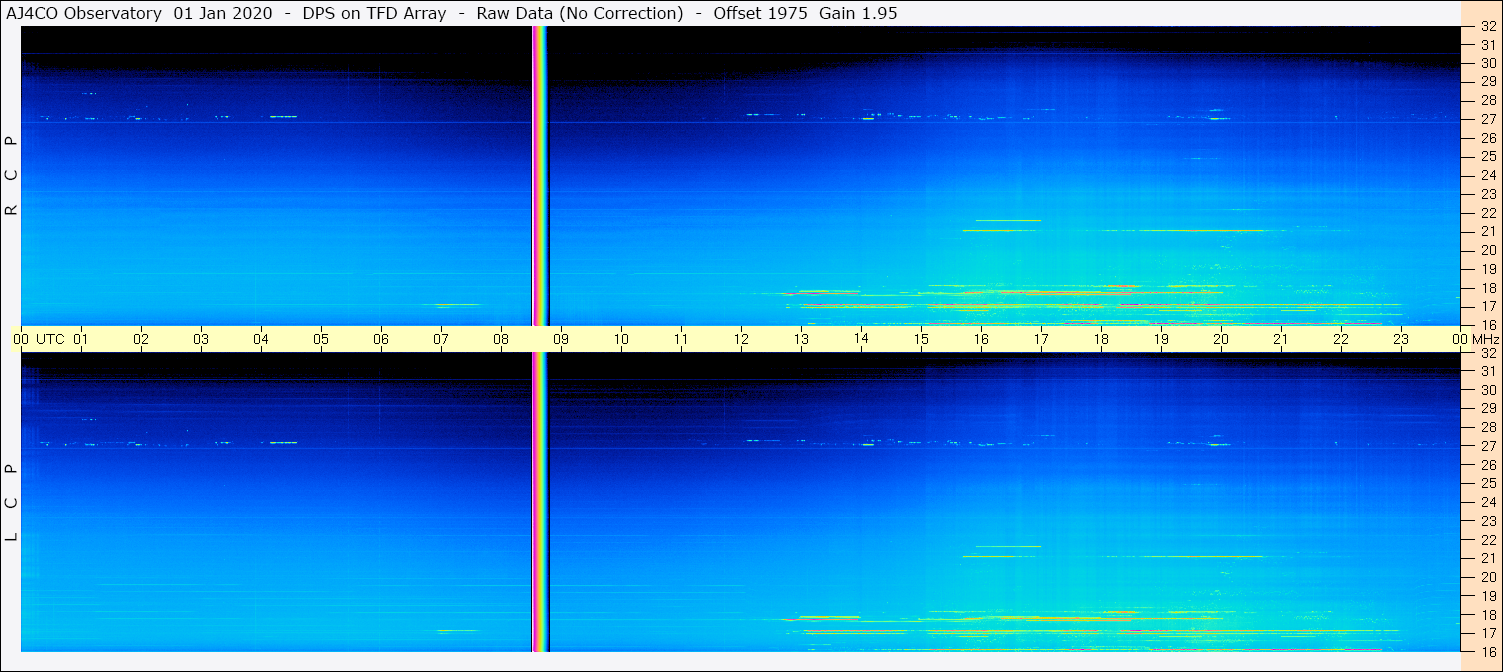Select the 27 frequency label of RCP panel
The width and height of the screenshot is (1503, 672).
1488,119
